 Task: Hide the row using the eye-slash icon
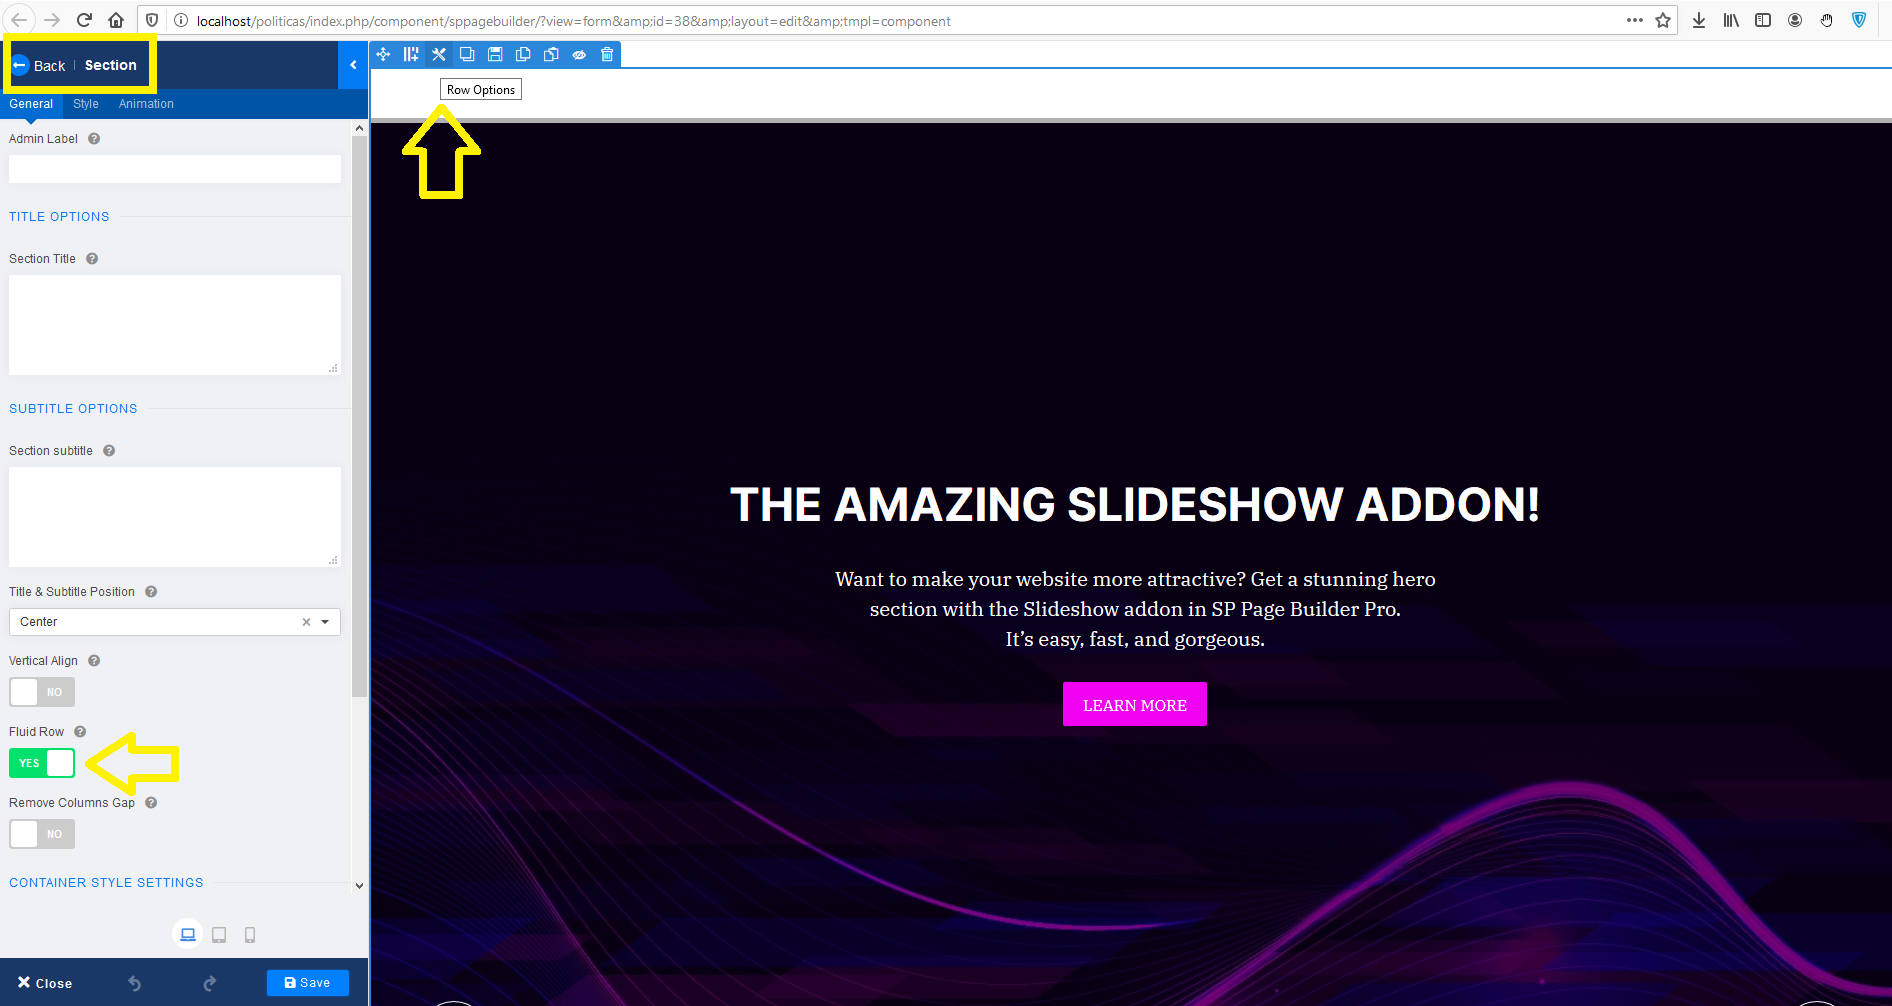[579, 54]
